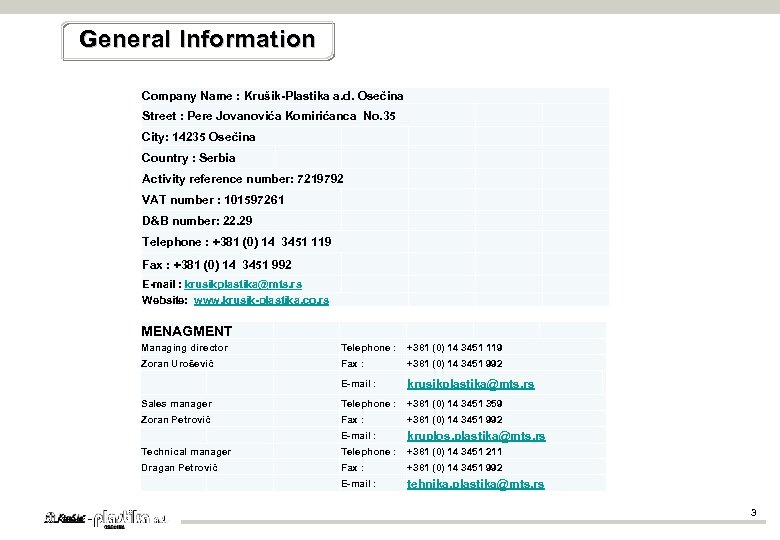Select the MENAGMENT heading
Viewport: 780px width, 540px height.
[x=187, y=331]
